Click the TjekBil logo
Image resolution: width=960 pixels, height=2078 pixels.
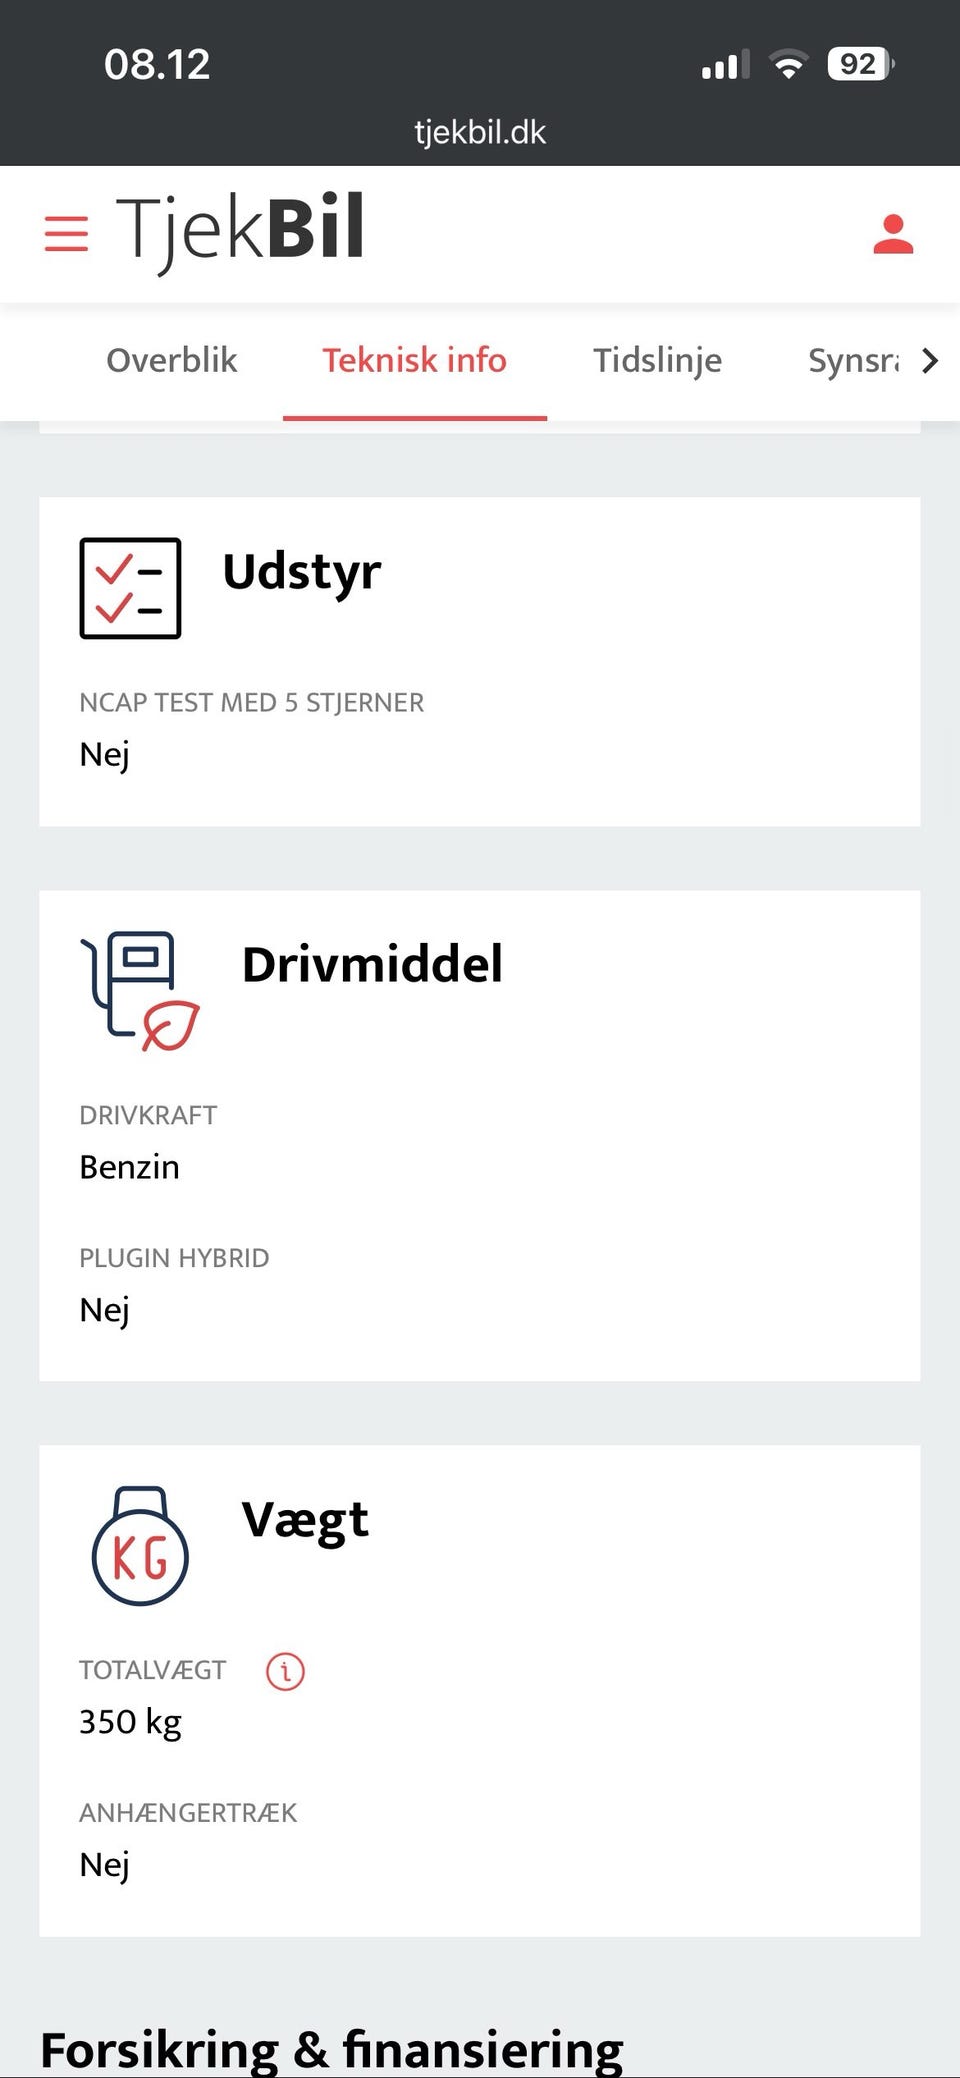click(240, 230)
